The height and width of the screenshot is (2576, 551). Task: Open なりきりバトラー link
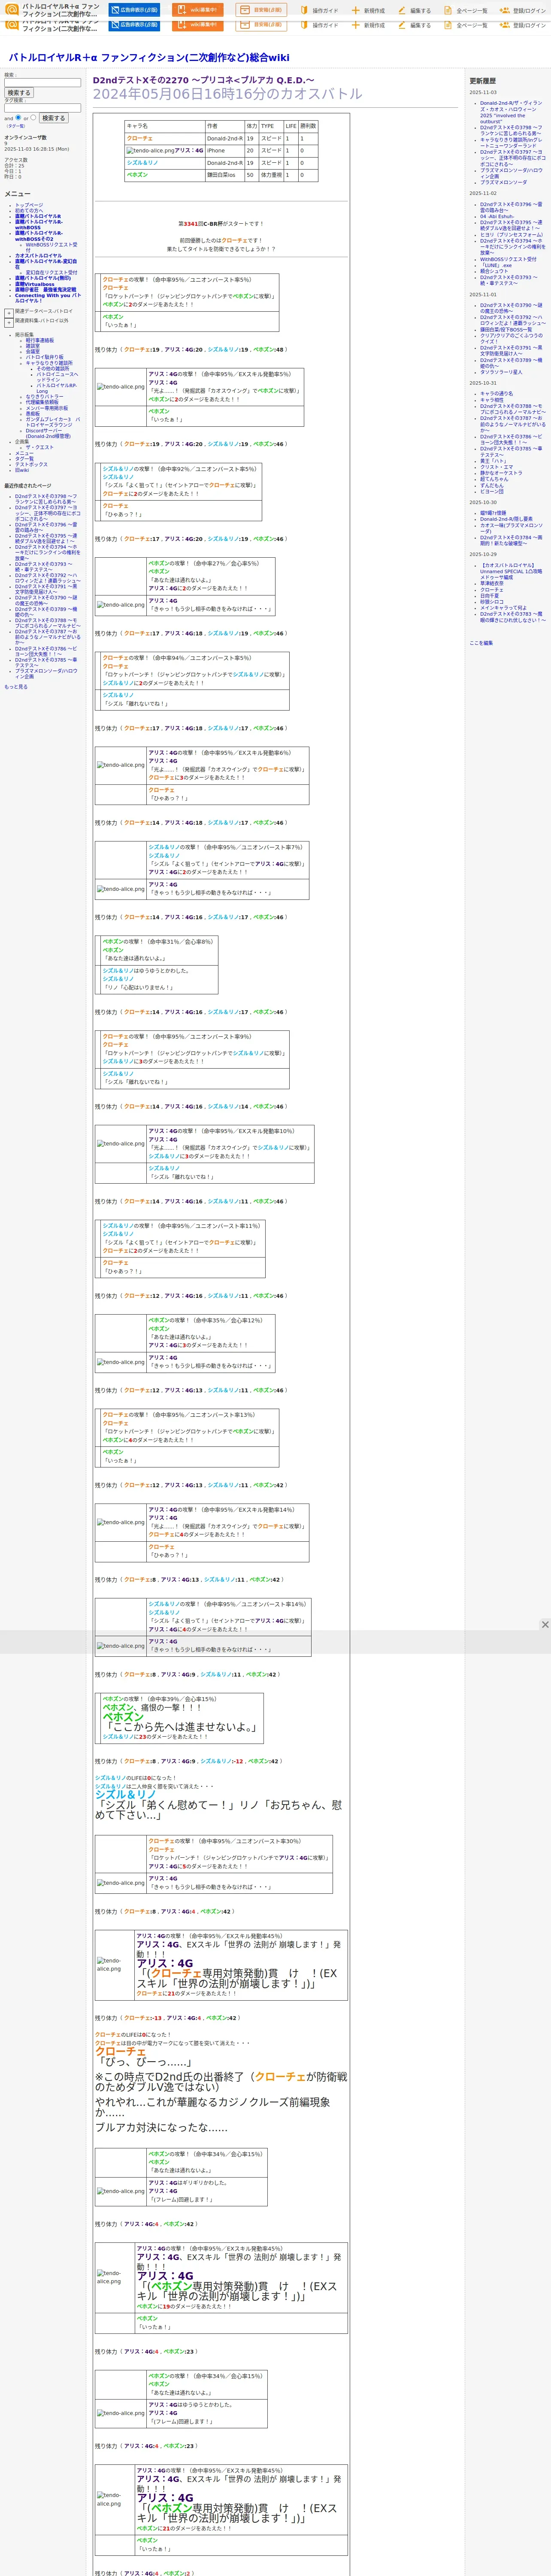[45, 397]
